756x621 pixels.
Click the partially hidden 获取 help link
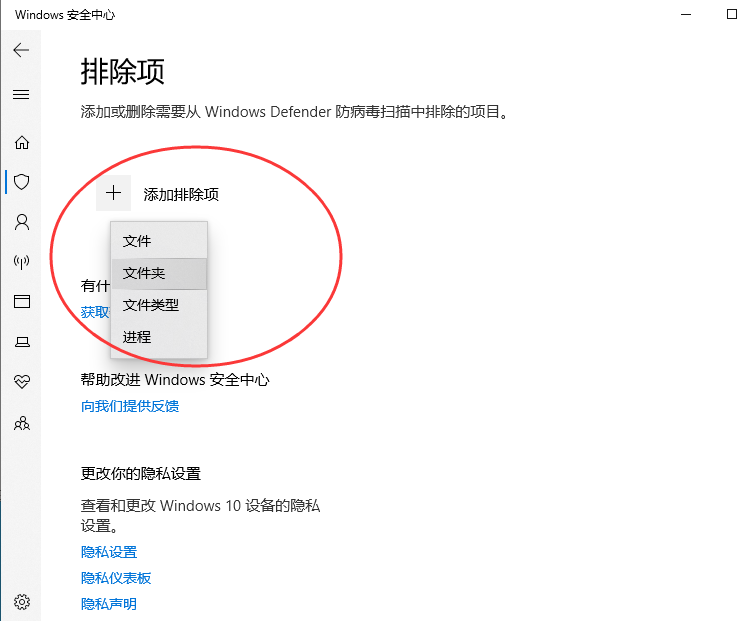[95, 312]
